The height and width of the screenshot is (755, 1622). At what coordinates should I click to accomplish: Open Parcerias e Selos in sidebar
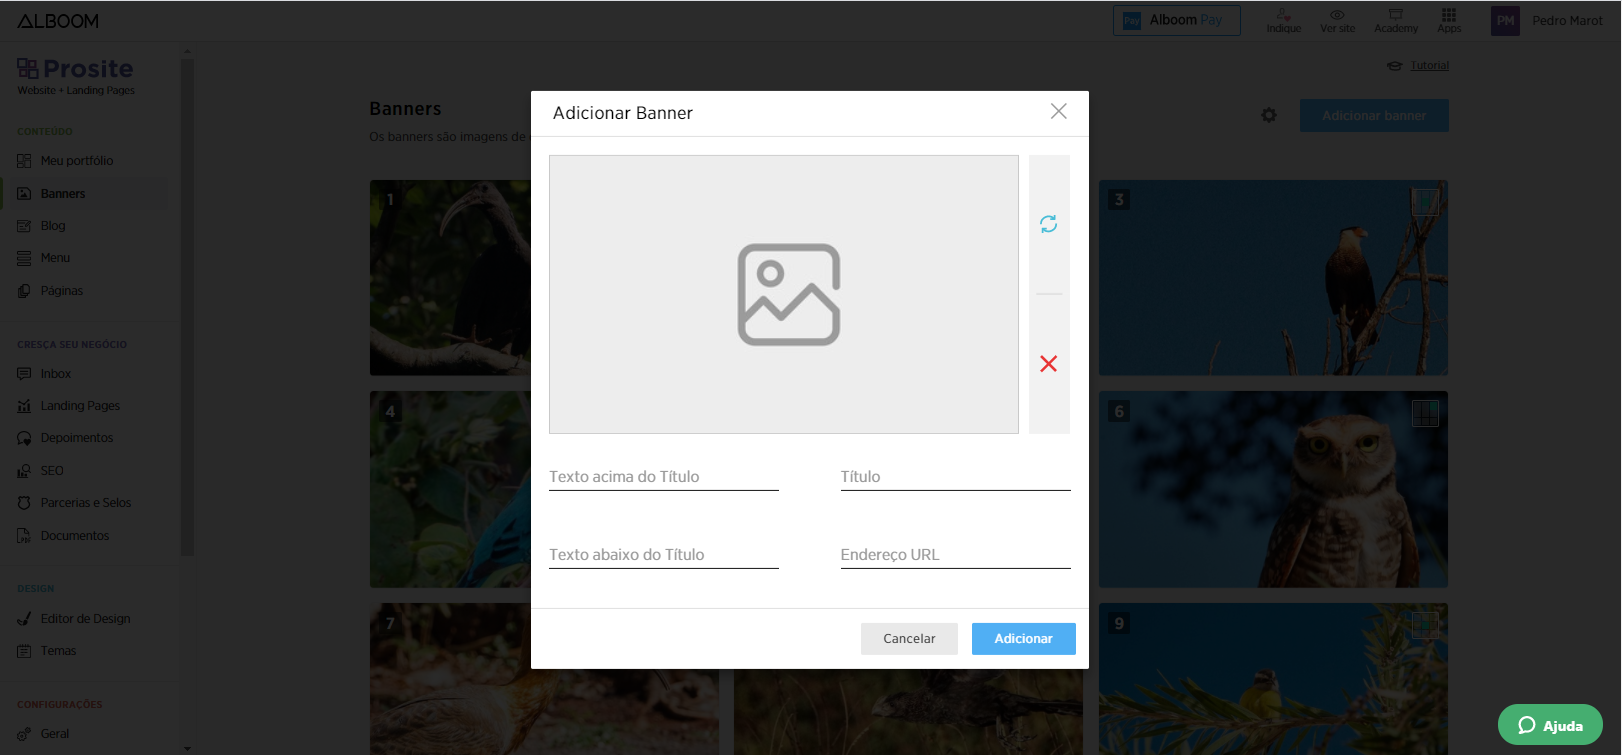(x=86, y=503)
